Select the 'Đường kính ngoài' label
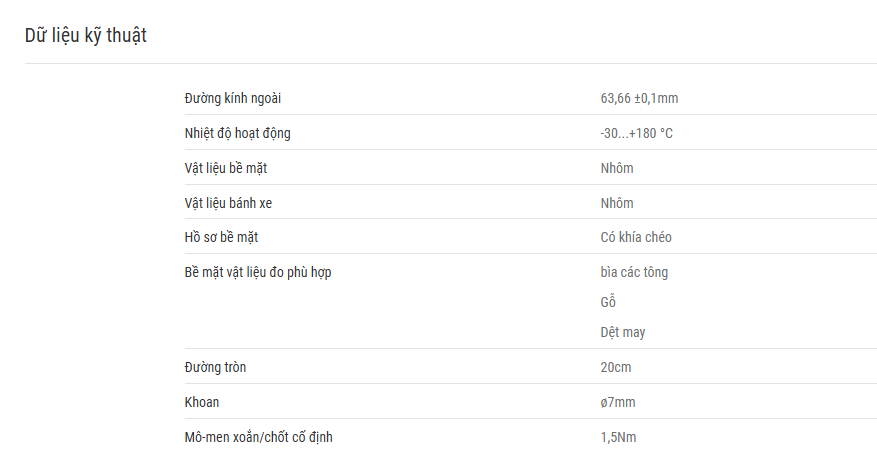877x469 pixels. click(233, 98)
